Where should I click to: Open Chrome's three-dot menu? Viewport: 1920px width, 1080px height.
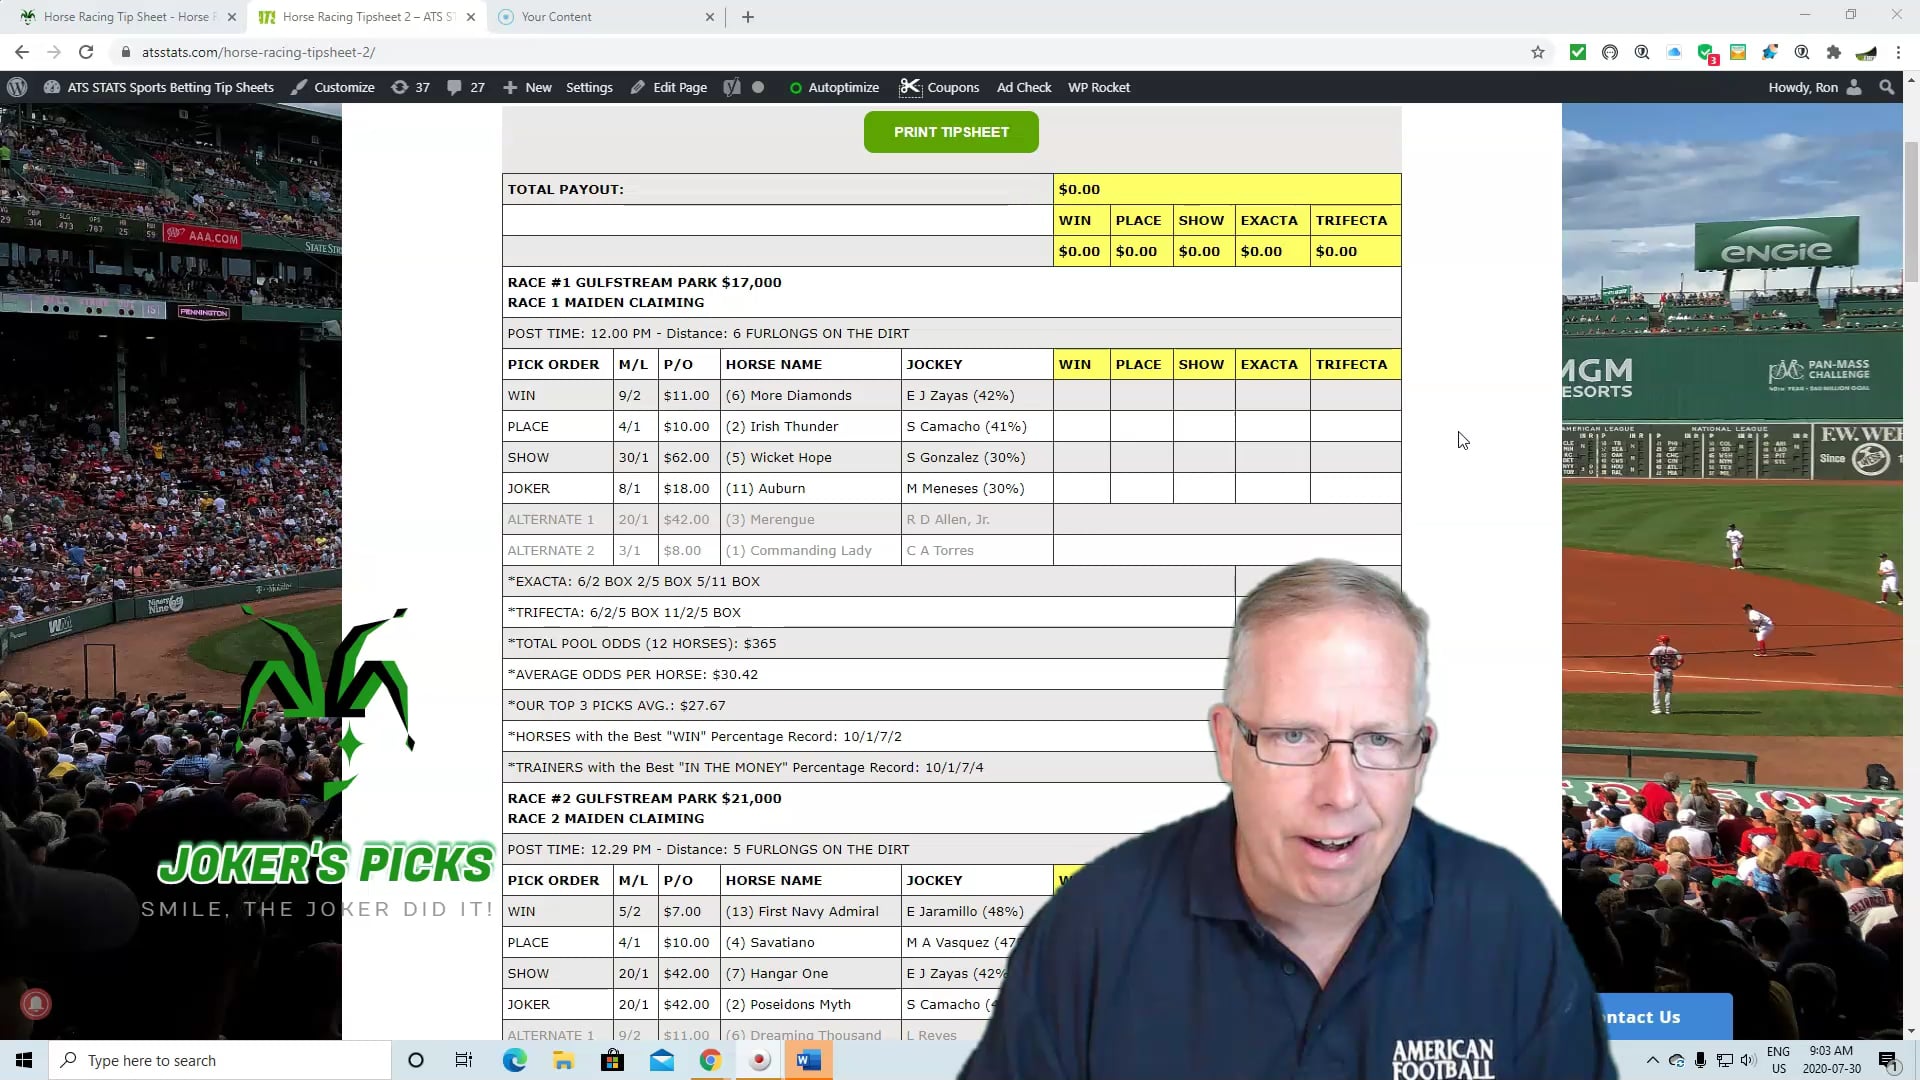(1898, 52)
